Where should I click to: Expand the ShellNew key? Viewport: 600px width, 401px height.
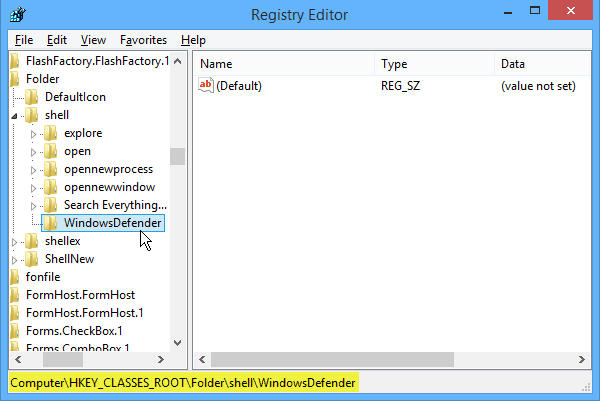(x=15, y=260)
